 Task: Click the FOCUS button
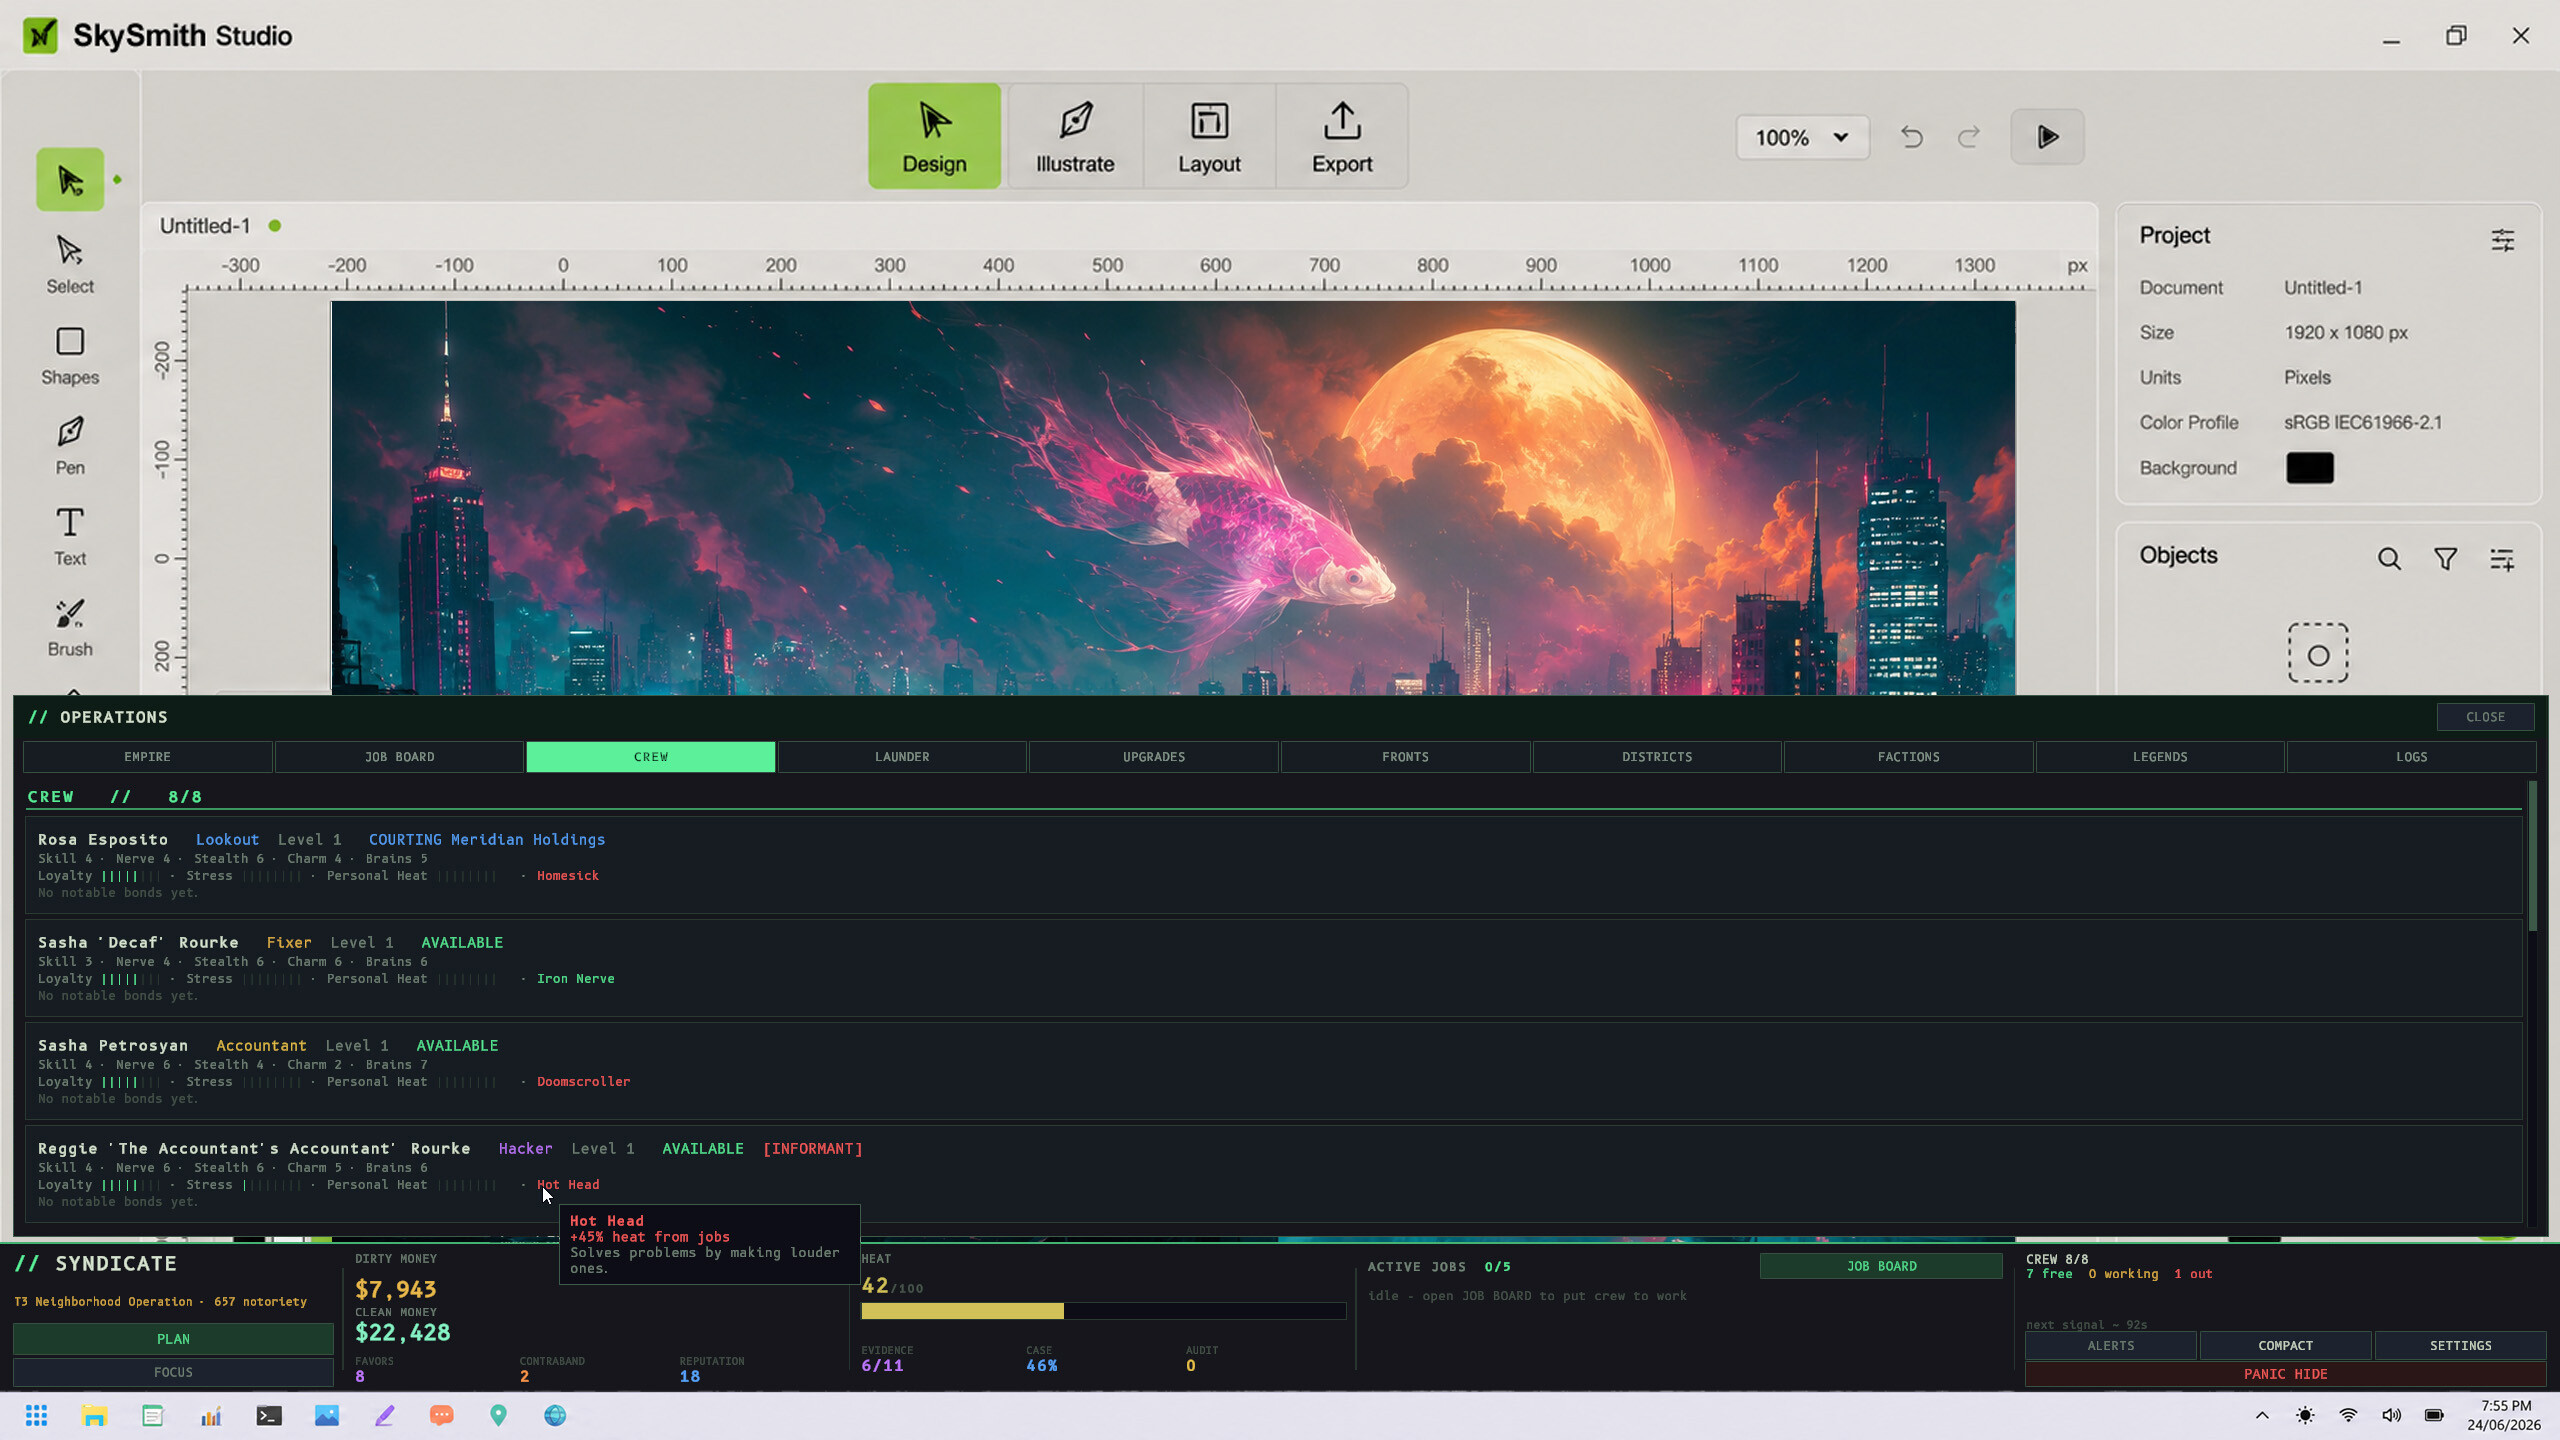173,1372
